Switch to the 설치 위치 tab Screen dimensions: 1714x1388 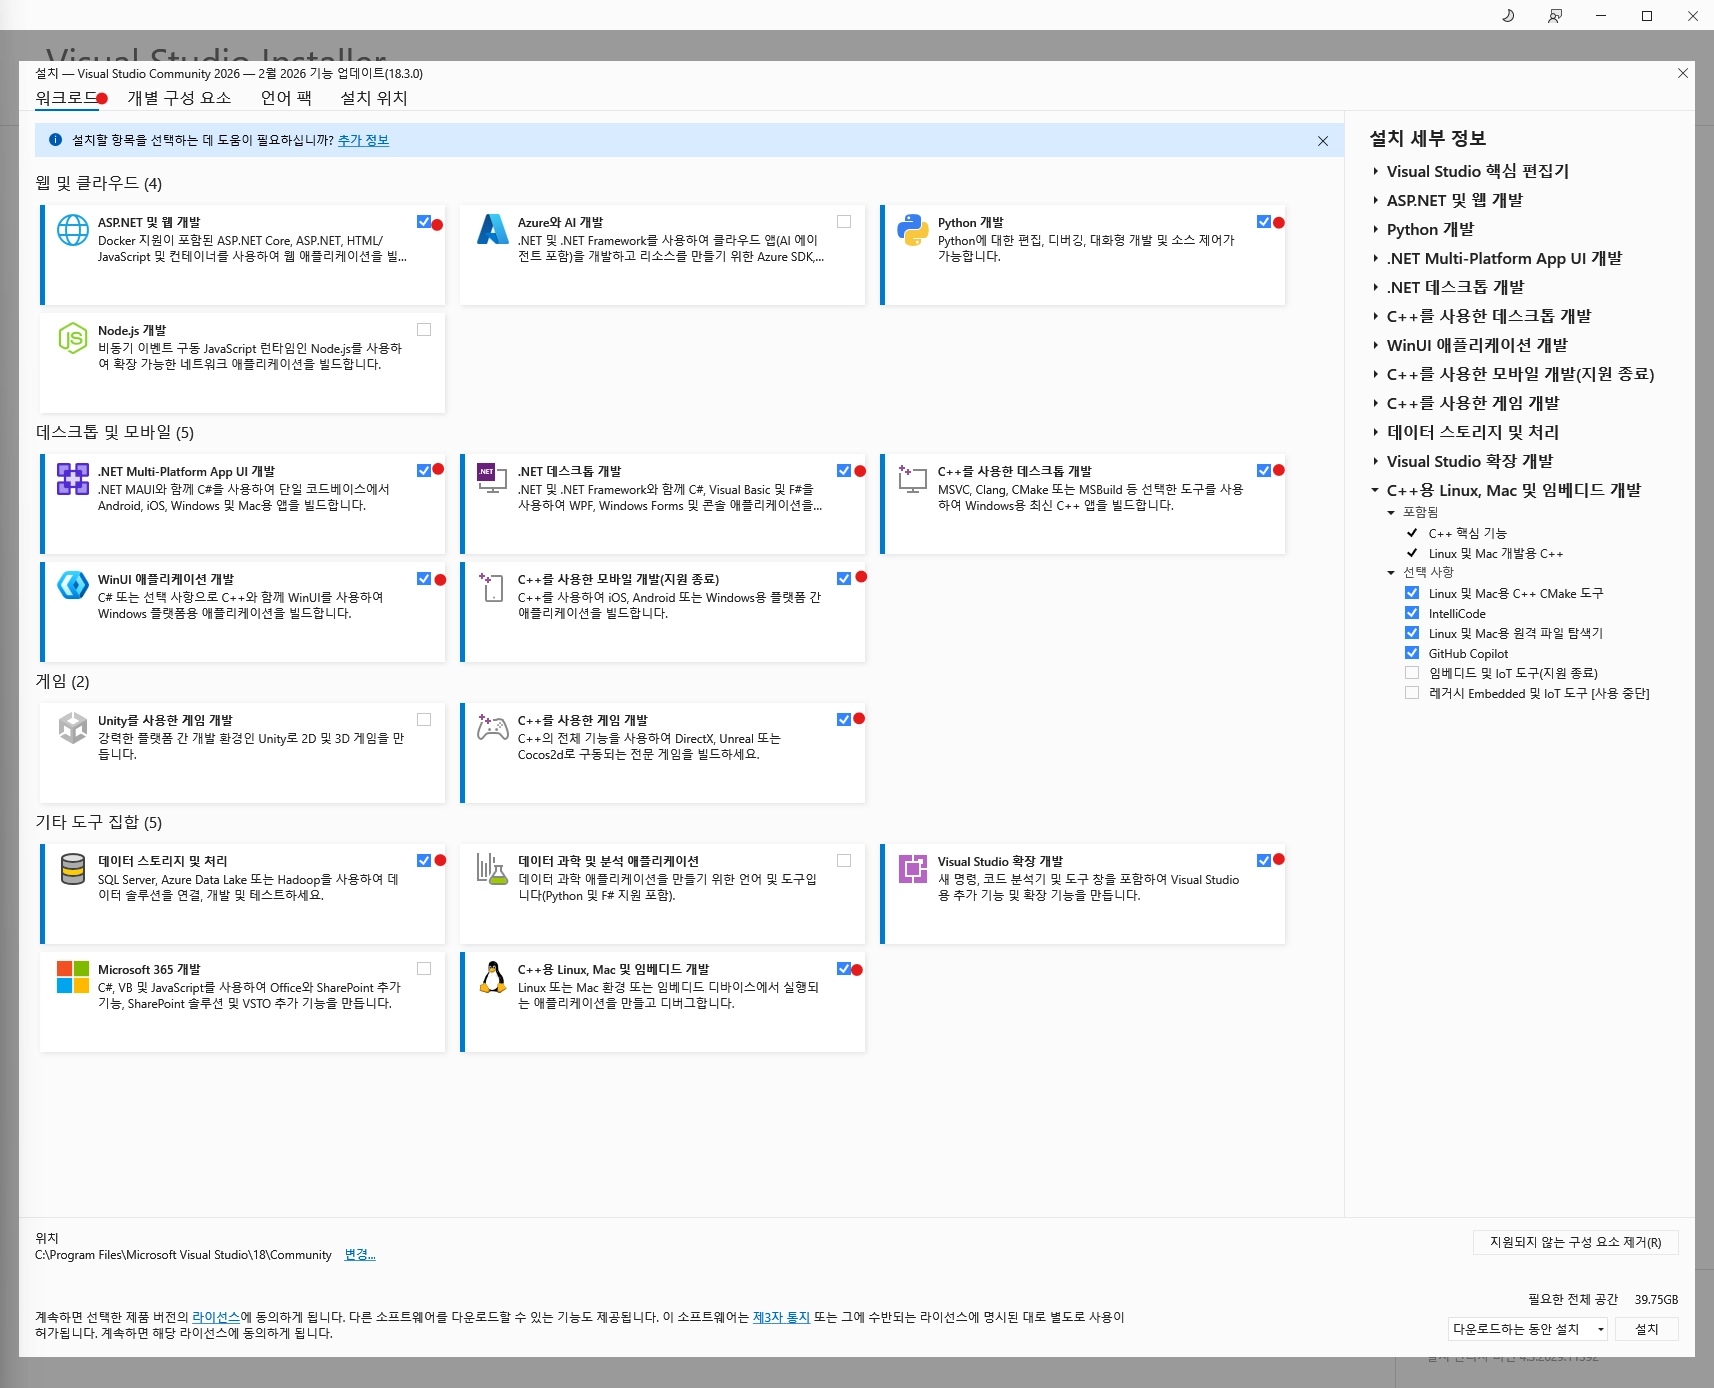374,98
